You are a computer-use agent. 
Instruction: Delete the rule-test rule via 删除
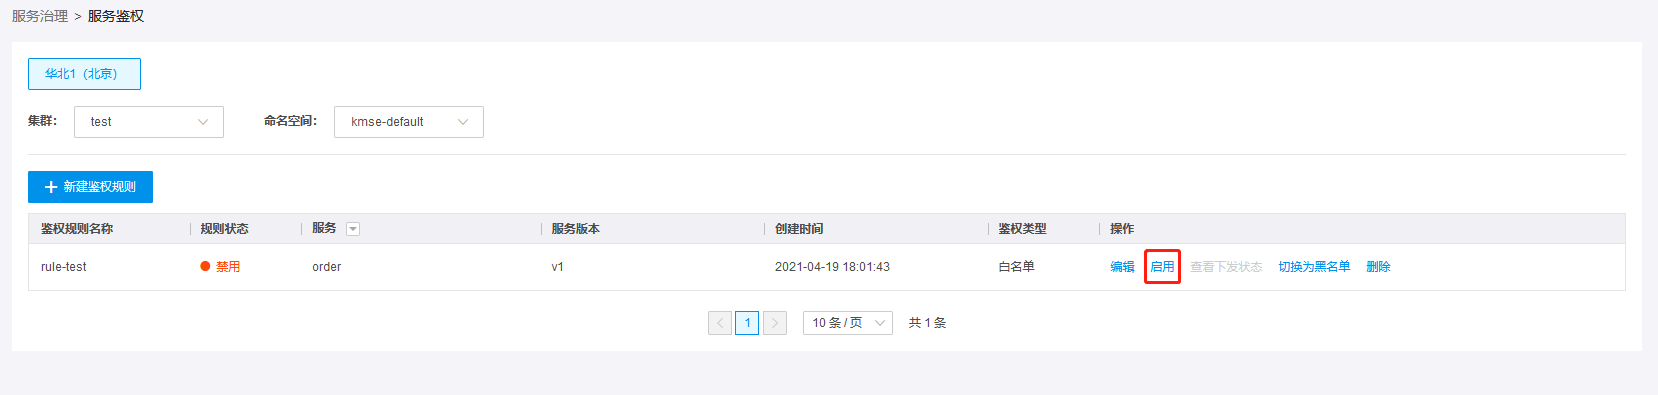[1378, 267]
